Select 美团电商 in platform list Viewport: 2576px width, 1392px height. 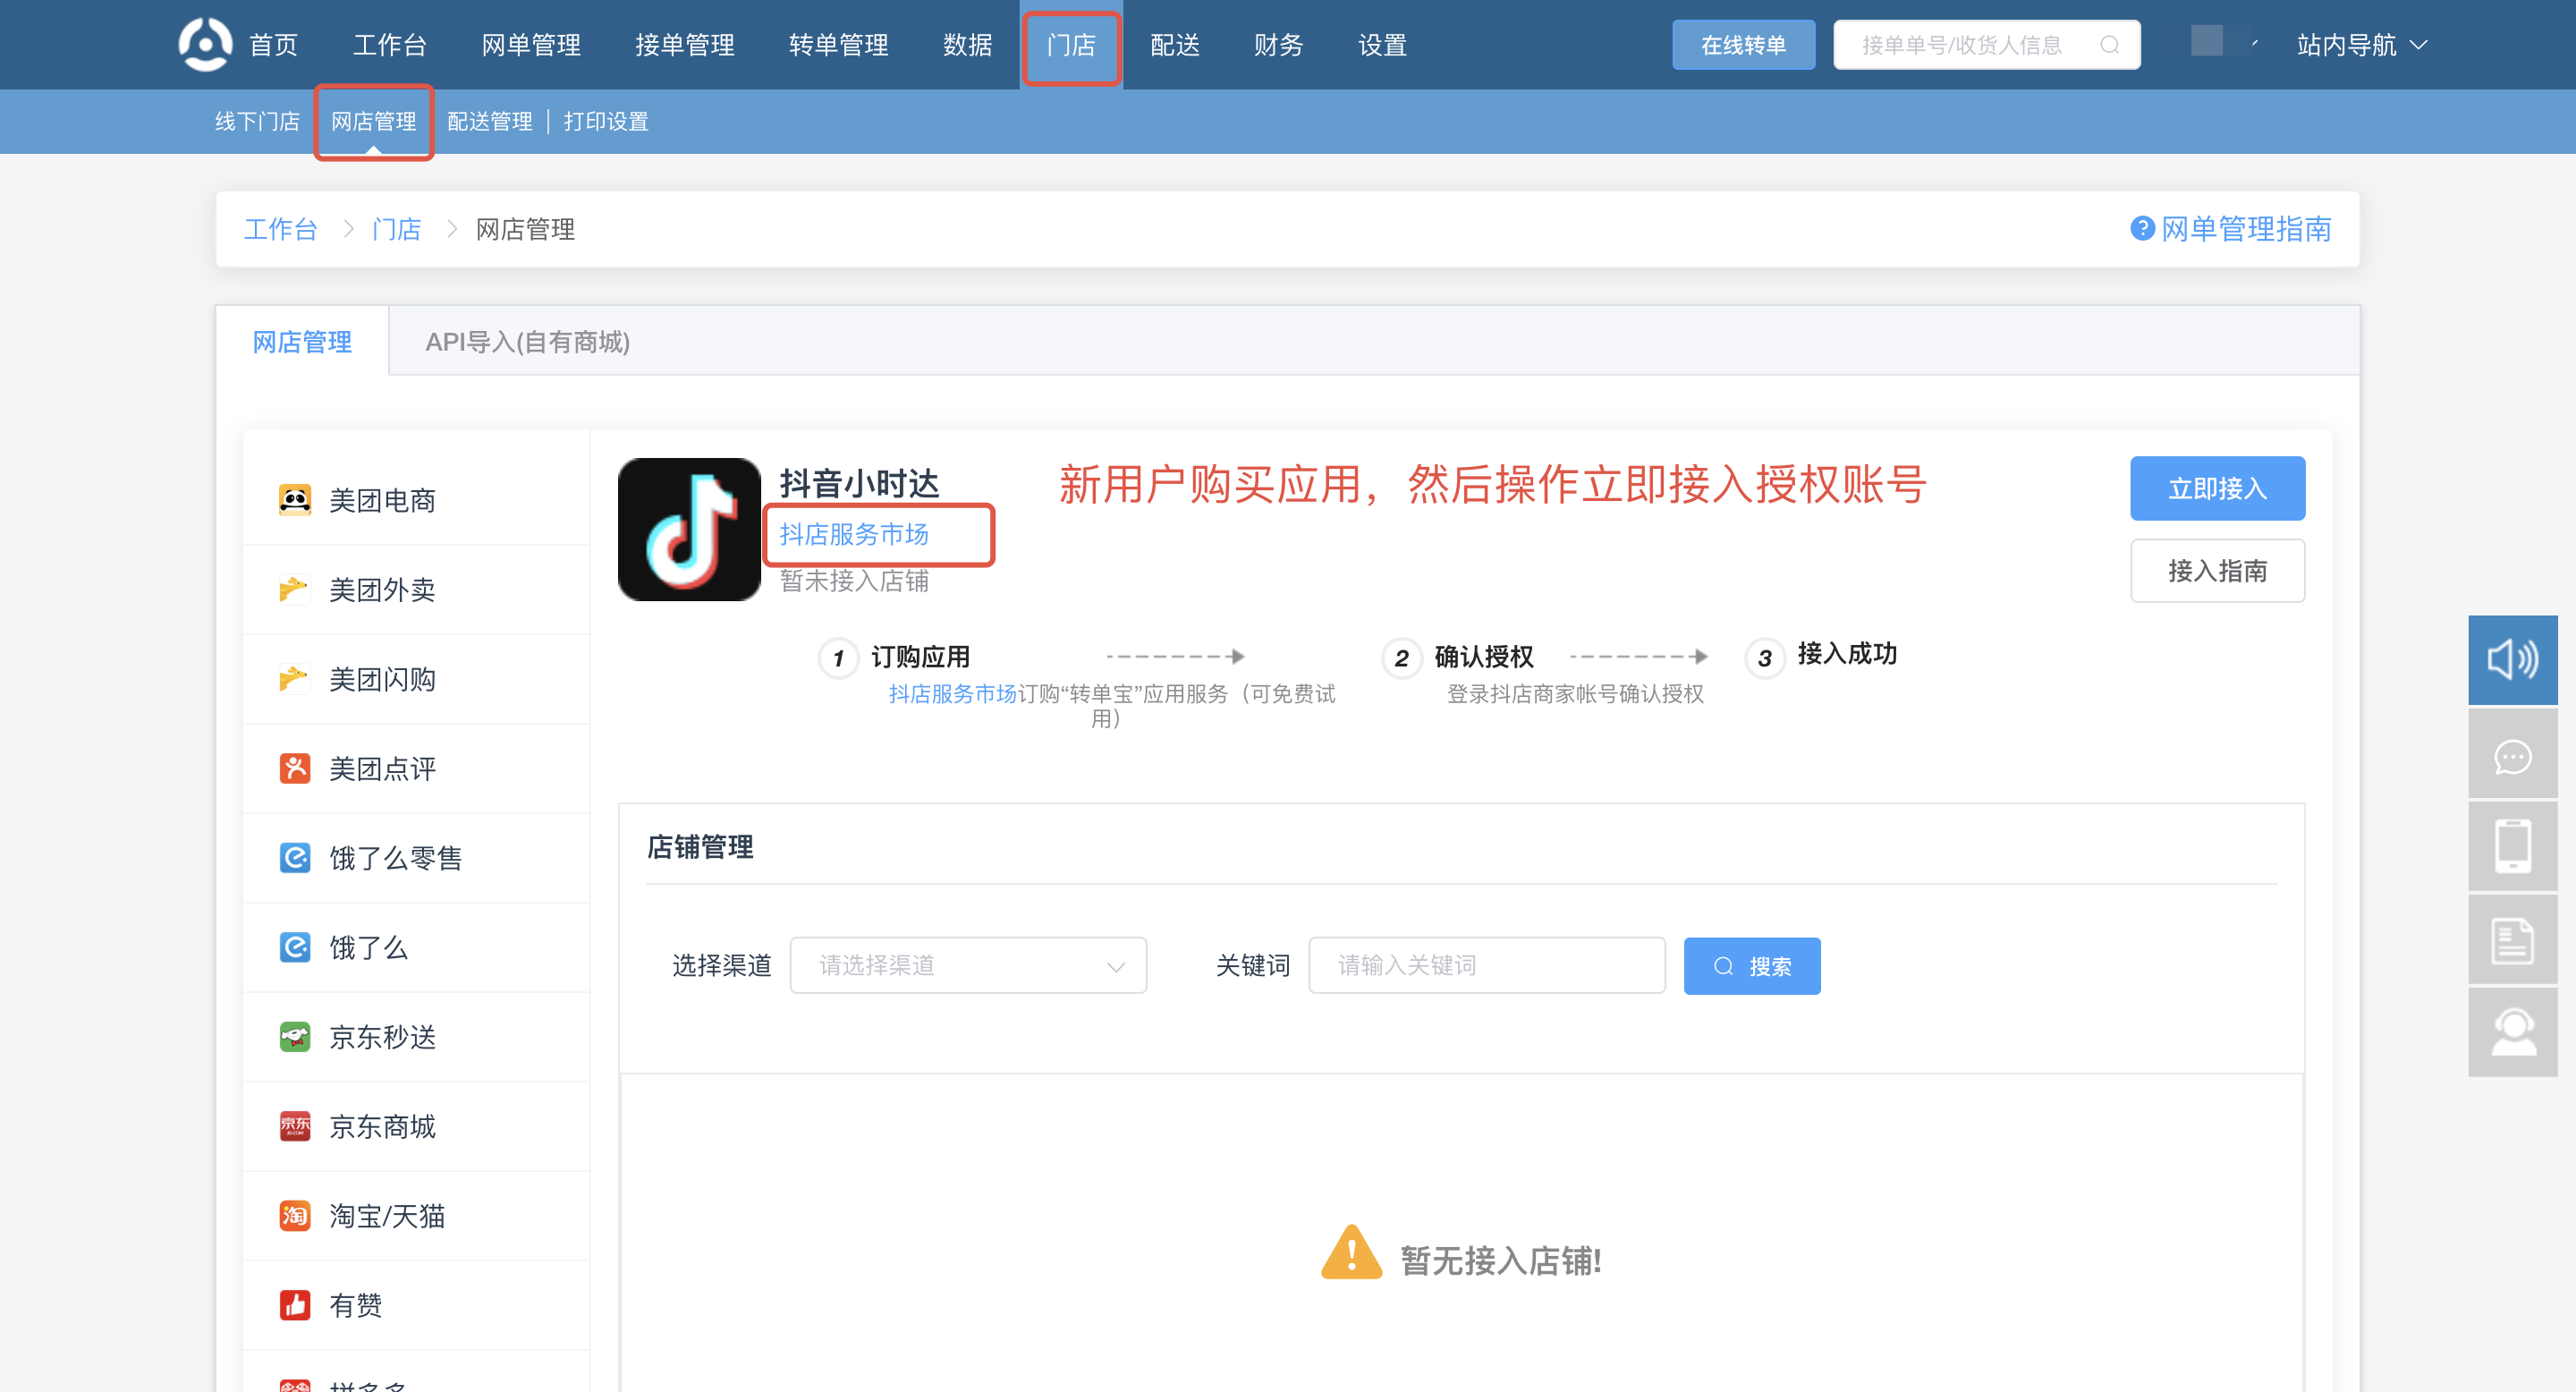click(x=417, y=500)
